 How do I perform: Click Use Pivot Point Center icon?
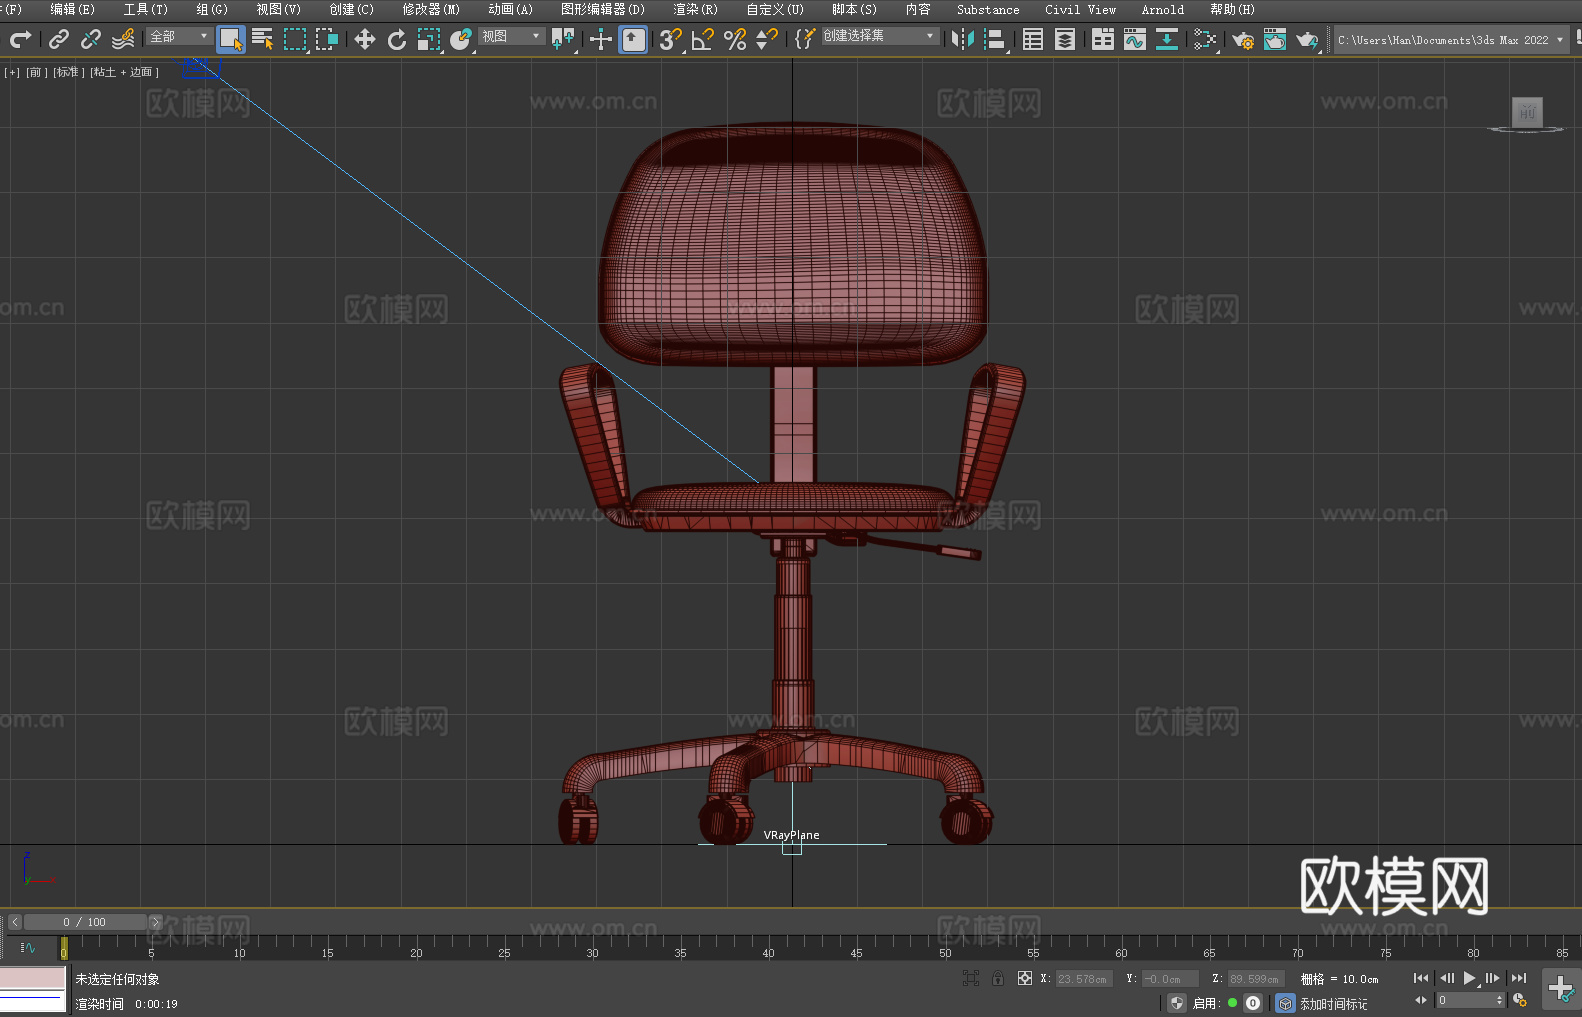[563, 39]
